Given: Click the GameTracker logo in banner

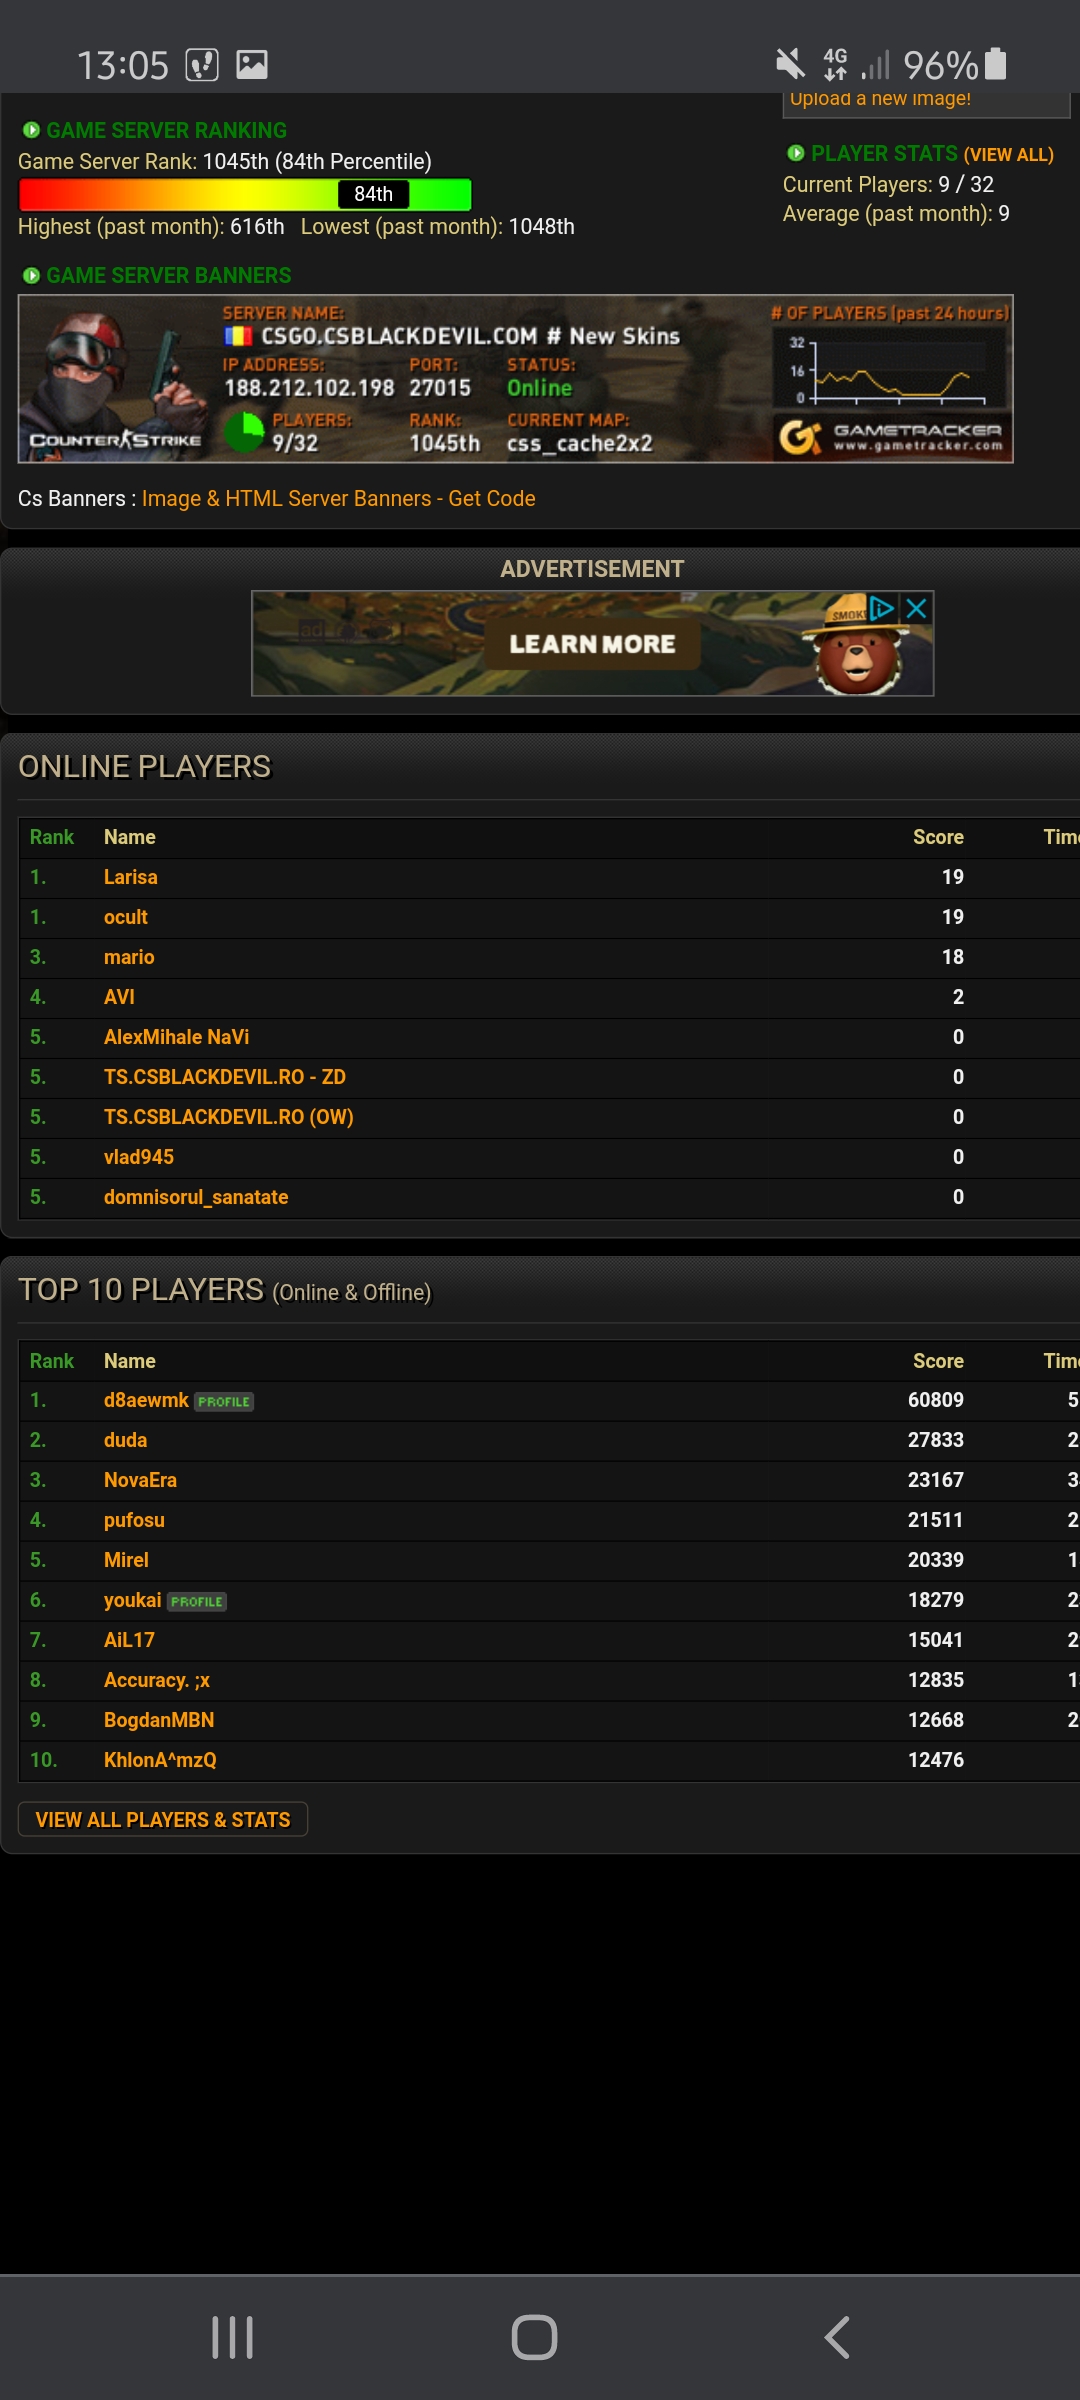Looking at the screenshot, I should (890, 437).
